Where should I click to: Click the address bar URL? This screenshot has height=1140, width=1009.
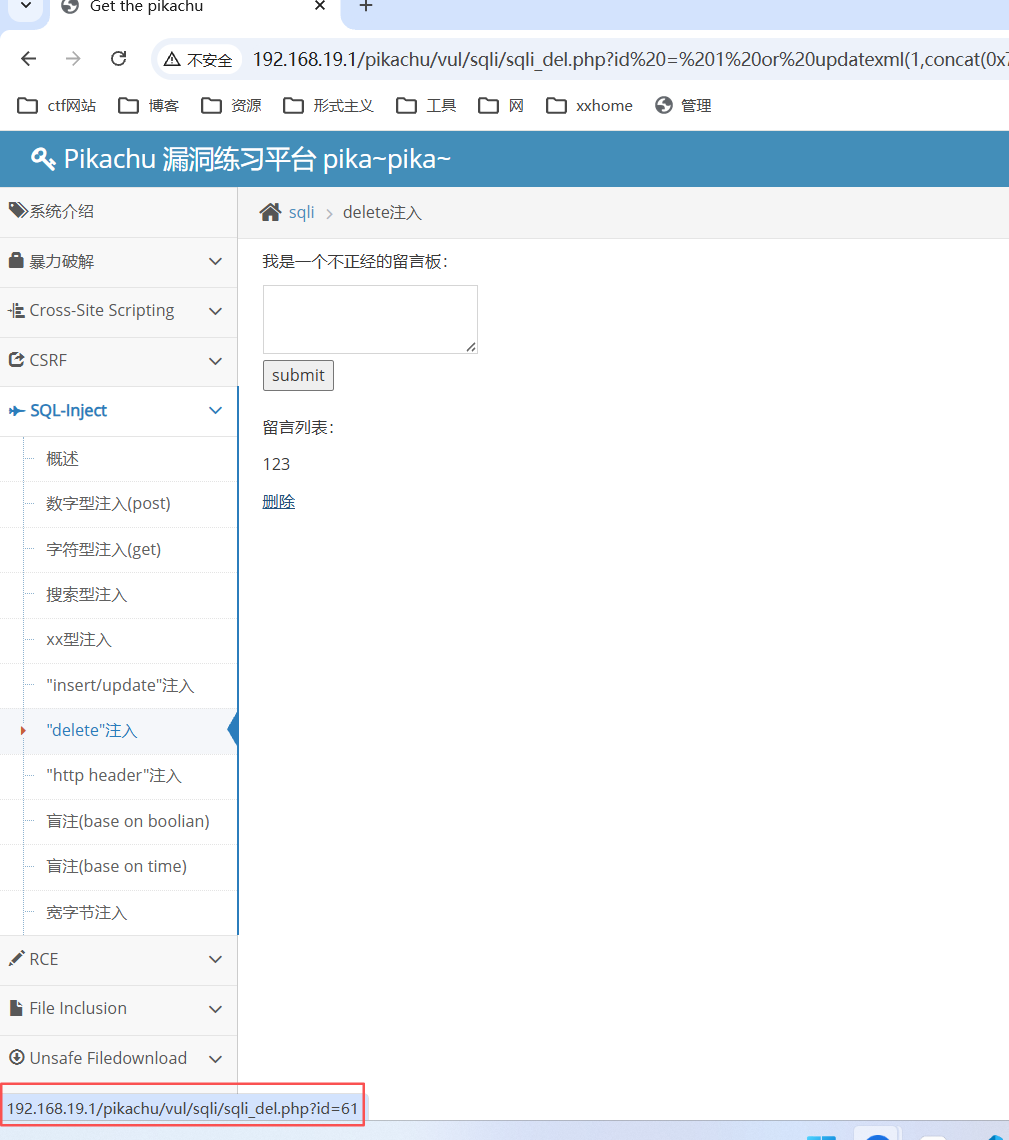tap(630, 60)
